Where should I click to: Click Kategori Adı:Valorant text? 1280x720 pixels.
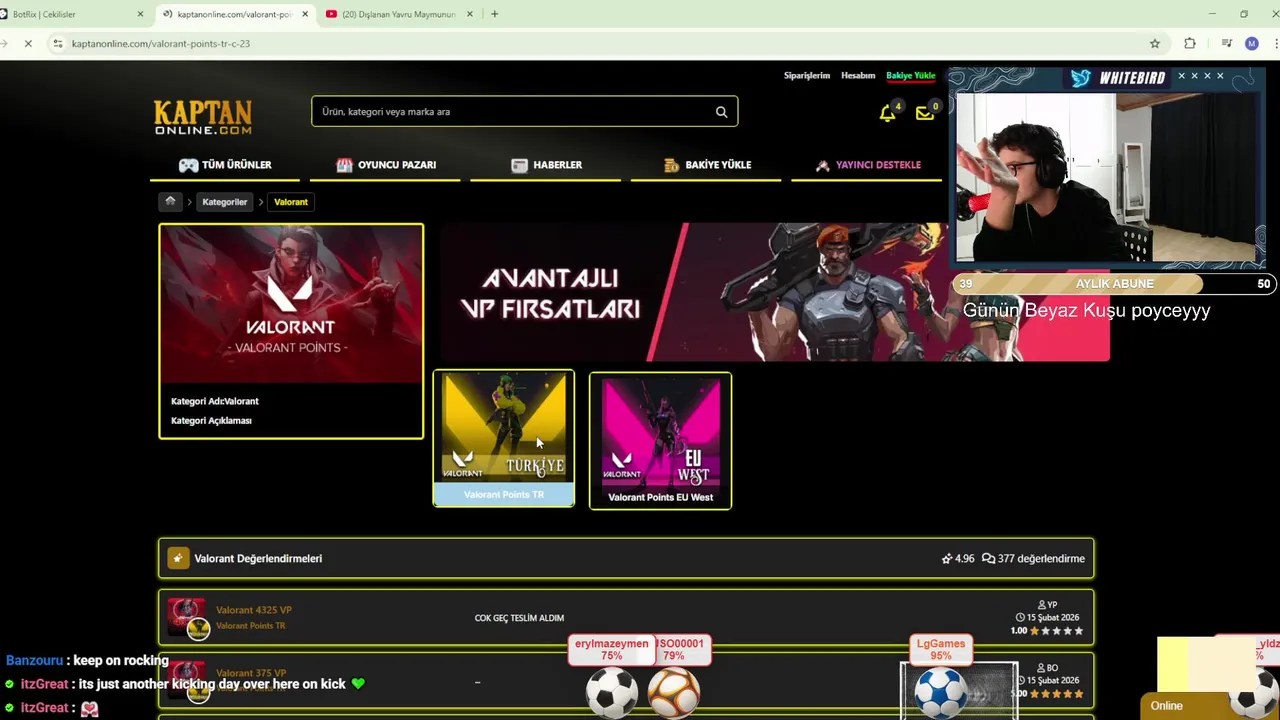pos(214,401)
